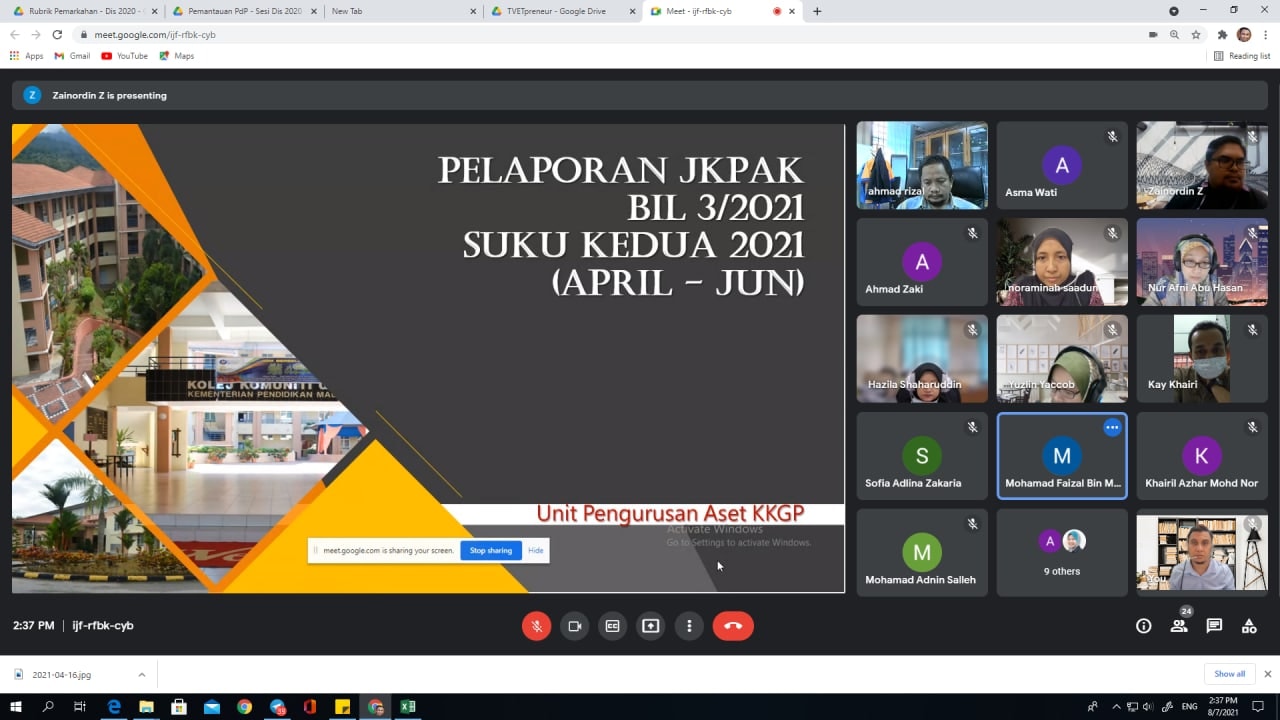Open the in-call chat panel
The image size is (1280, 720).
[x=1214, y=626]
